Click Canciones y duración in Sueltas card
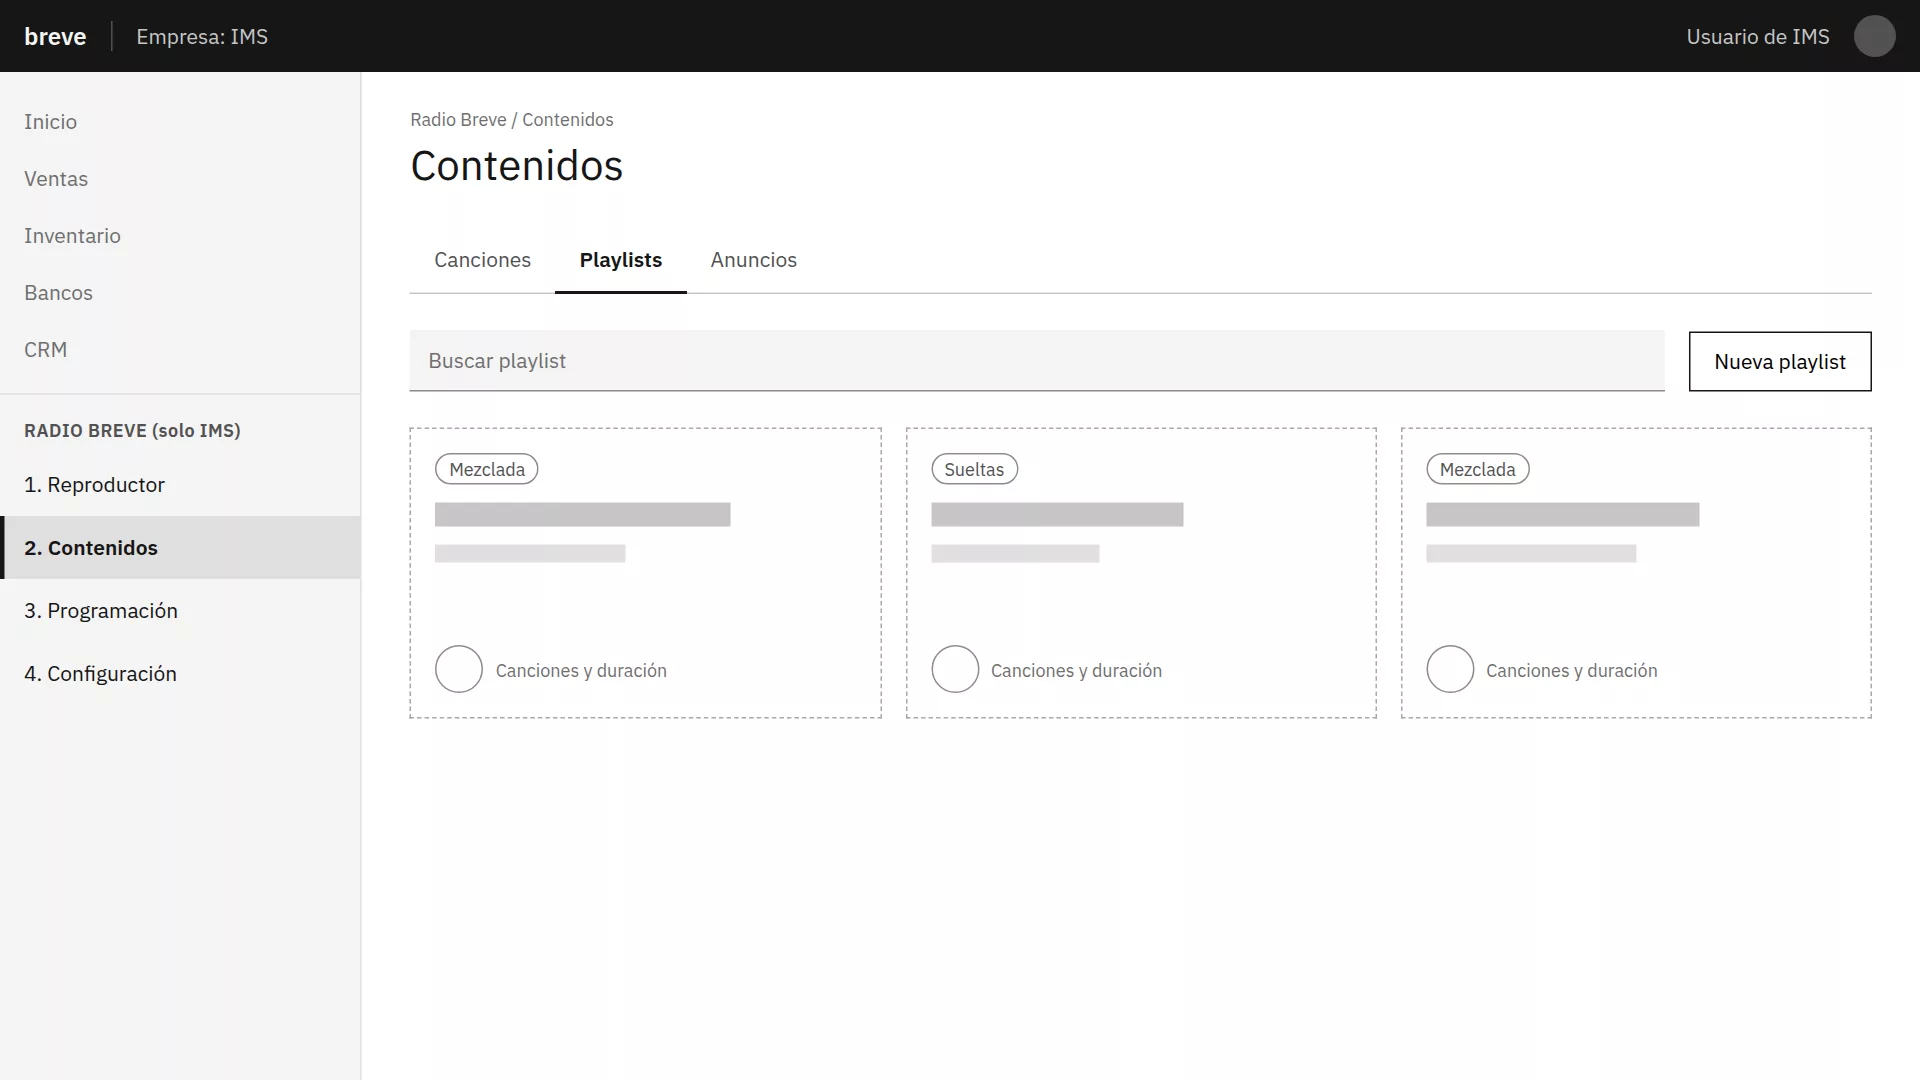The width and height of the screenshot is (1920, 1080). (x=1076, y=671)
